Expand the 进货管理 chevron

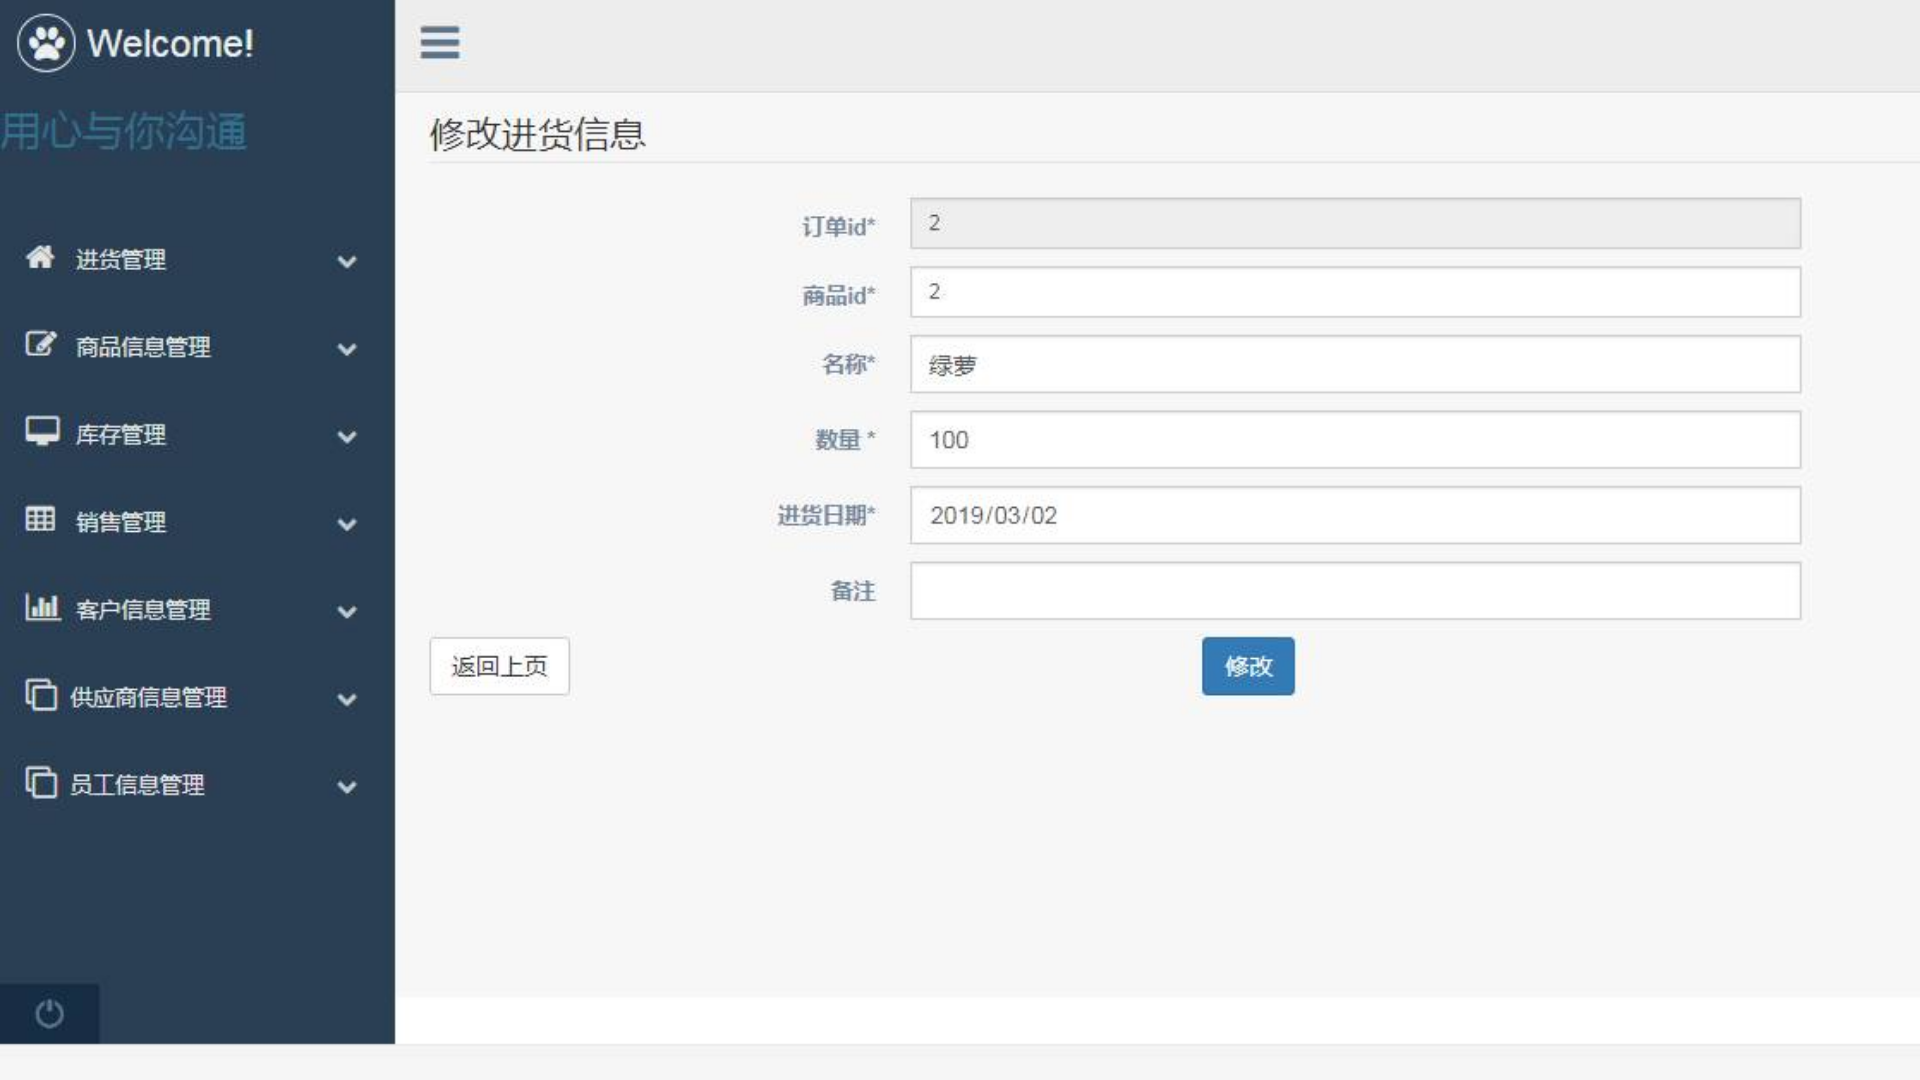[x=347, y=262]
